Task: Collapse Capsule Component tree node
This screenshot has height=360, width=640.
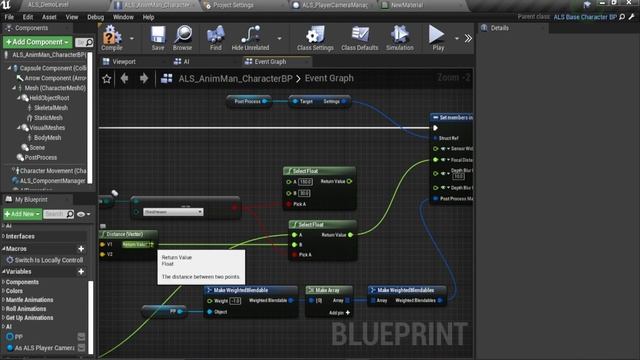Action: [x=9, y=68]
